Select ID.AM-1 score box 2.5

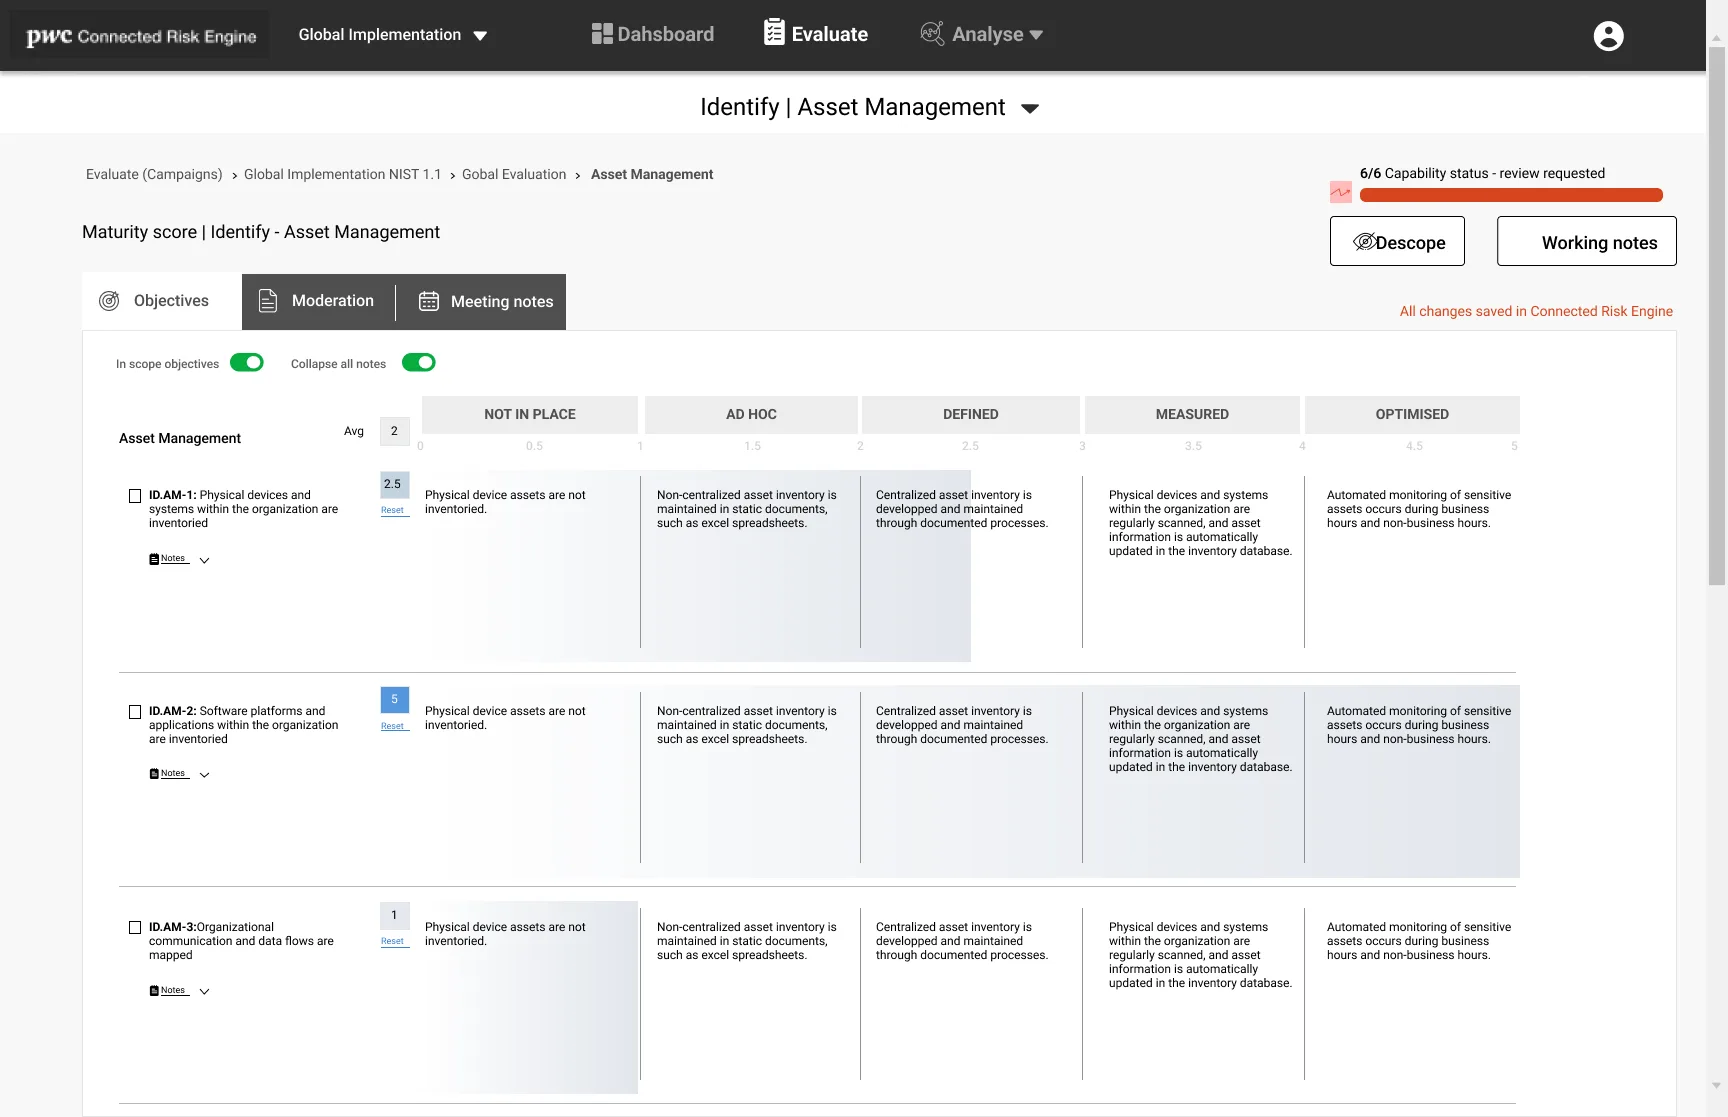click(x=393, y=484)
